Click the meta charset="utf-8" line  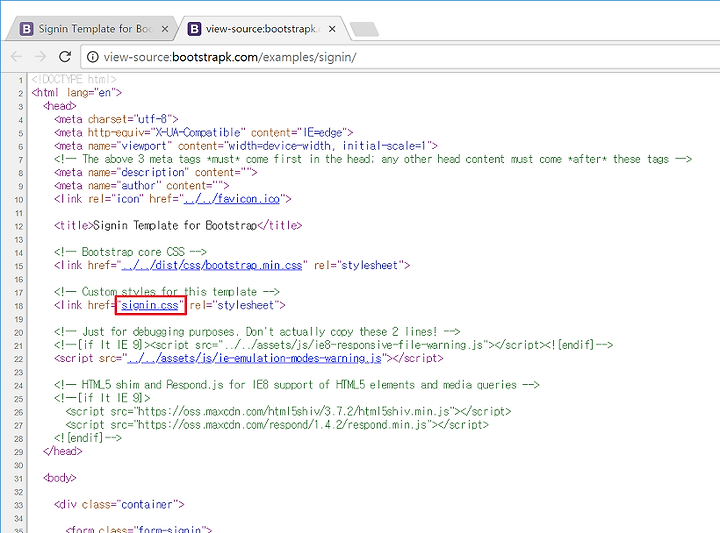(116, 119)
